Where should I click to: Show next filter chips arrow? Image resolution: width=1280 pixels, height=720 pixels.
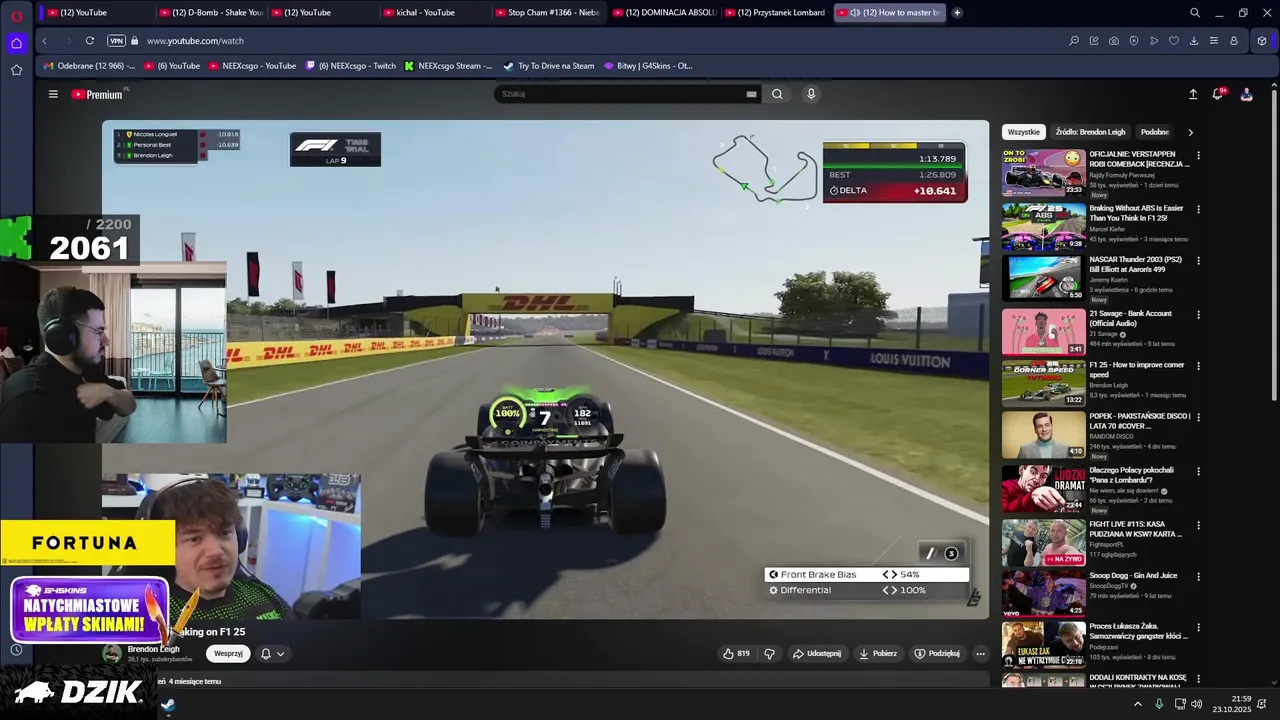(x=1190, y=132)
